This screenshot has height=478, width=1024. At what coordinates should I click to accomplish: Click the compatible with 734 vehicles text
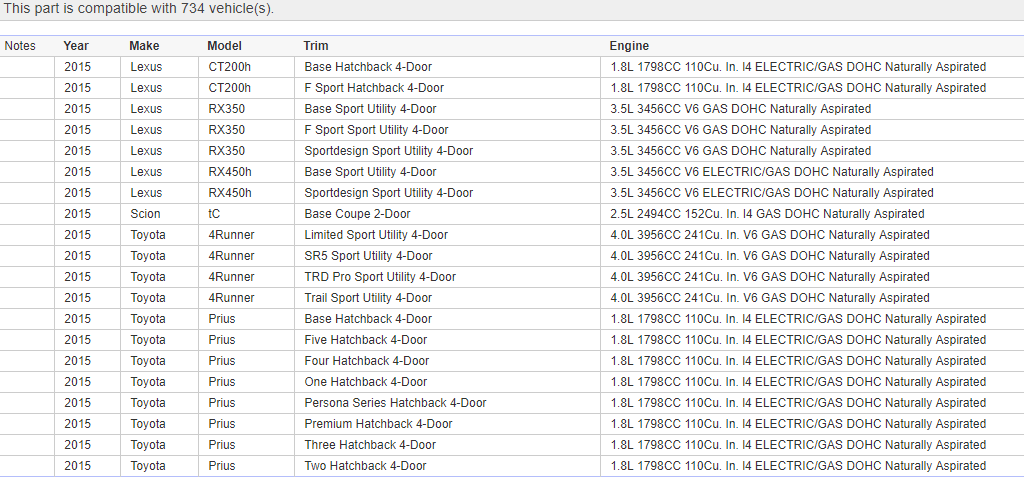pyautogui.click(x=138, y=9)
